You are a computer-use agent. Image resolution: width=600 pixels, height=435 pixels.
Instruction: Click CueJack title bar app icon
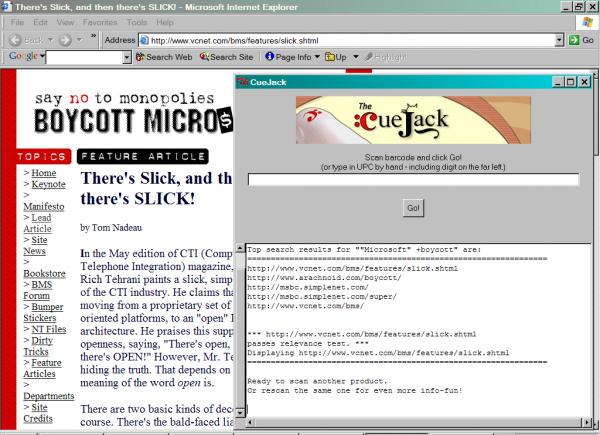[243, 82]
